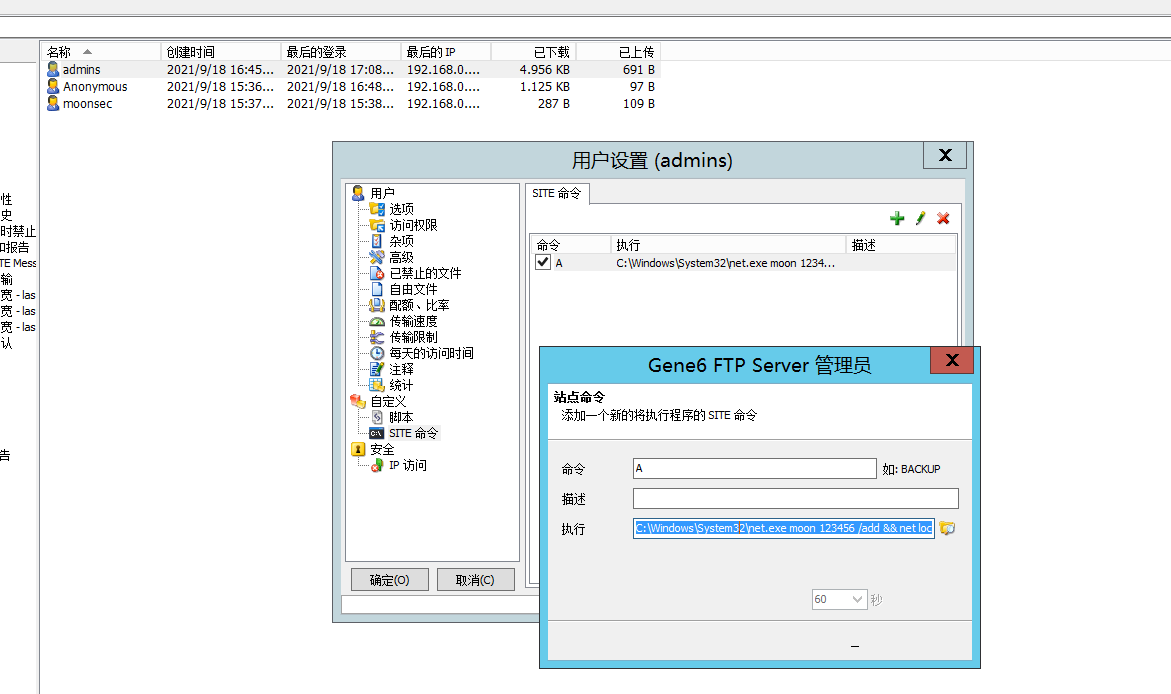Image resolution: width=1171 pixels, height=694 pixels.
Task: Click 4.956 KB downloaded value for admins
Action: (544, 69)
